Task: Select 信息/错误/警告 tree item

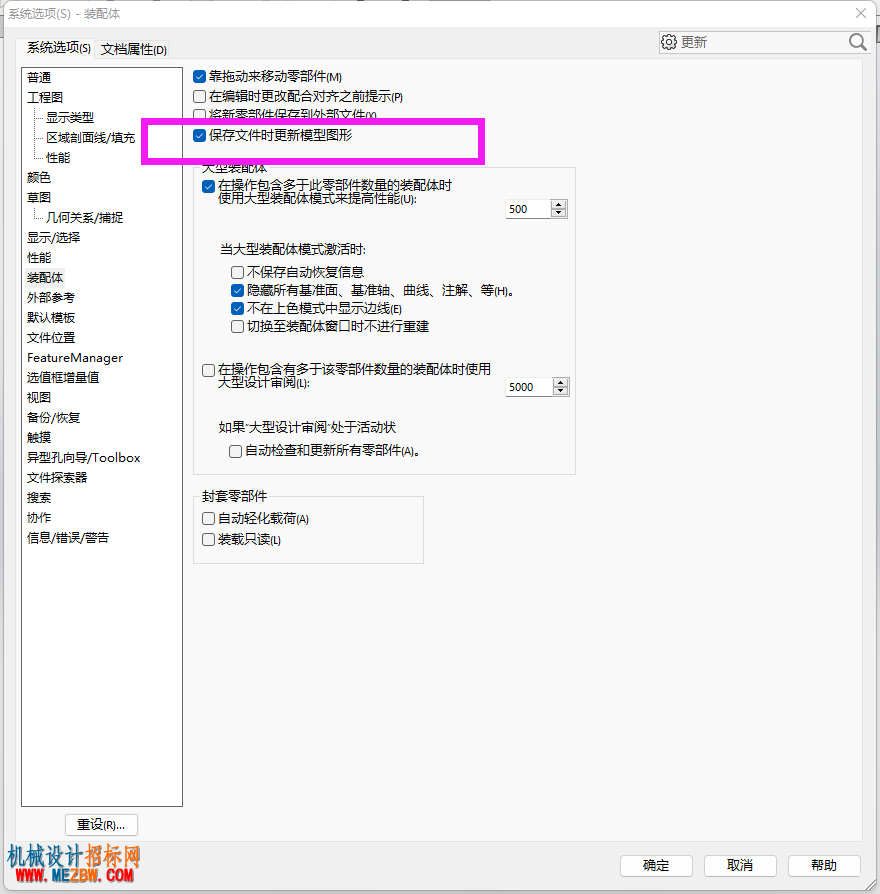Action: click(x=68, y=538)
